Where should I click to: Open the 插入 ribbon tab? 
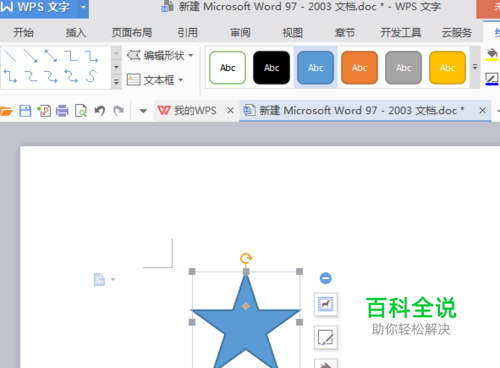76,33
